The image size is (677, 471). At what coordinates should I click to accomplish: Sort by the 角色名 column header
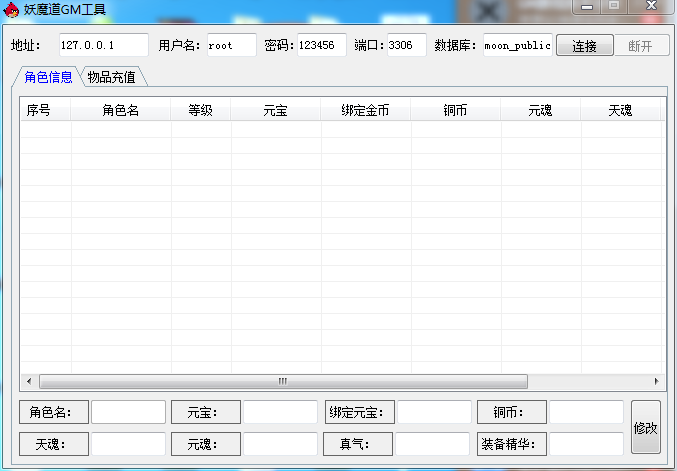click(120, 110)
